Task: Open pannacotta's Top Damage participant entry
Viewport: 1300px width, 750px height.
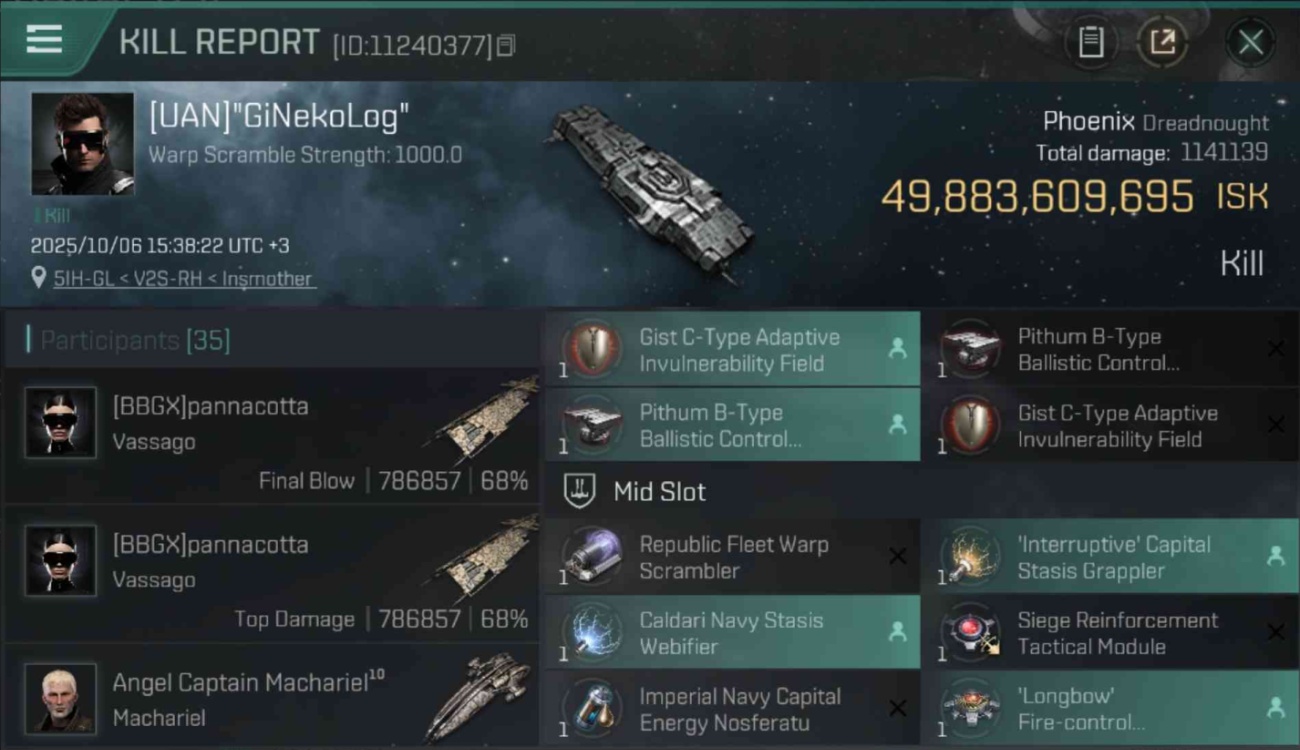Action: tap(271, 573)
